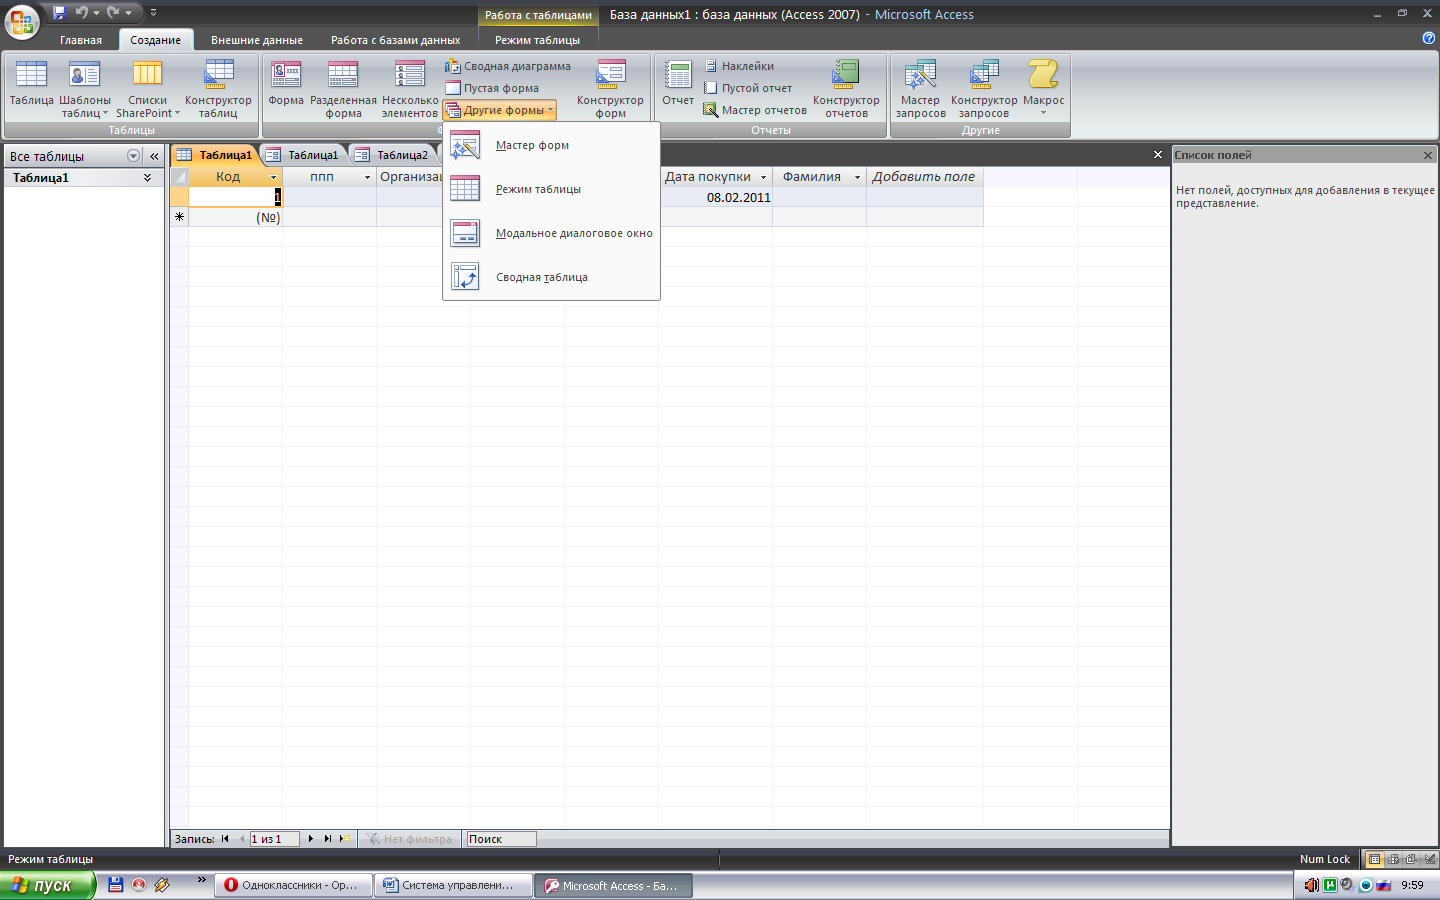The width and height of the screenshot is (1440, 900).
Task: Select Мастер форм from menu
Action: [551, 145]
